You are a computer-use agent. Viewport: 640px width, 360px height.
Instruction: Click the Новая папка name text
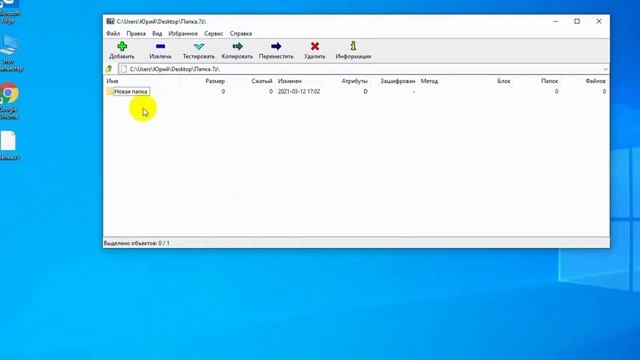pyautogui.click(x=131, y=91)
